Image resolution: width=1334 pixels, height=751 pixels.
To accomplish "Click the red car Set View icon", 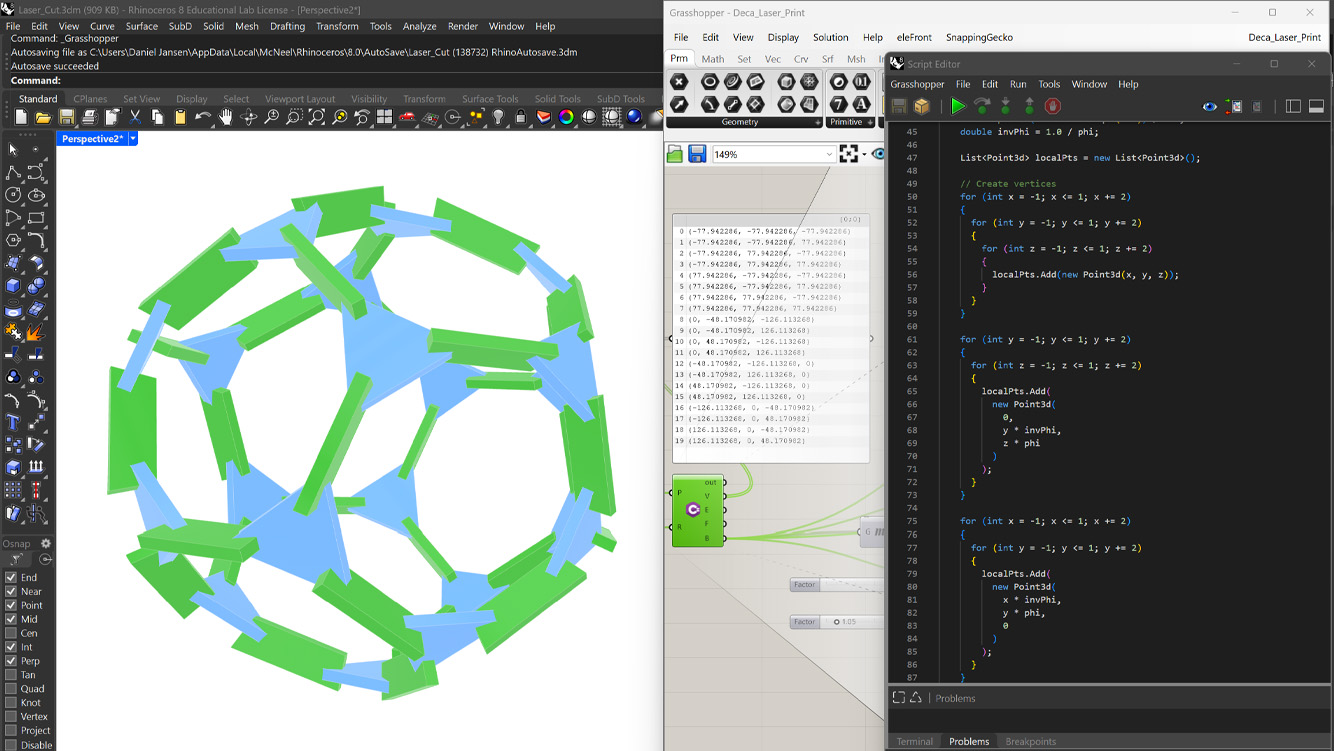I will click(407, 117).
